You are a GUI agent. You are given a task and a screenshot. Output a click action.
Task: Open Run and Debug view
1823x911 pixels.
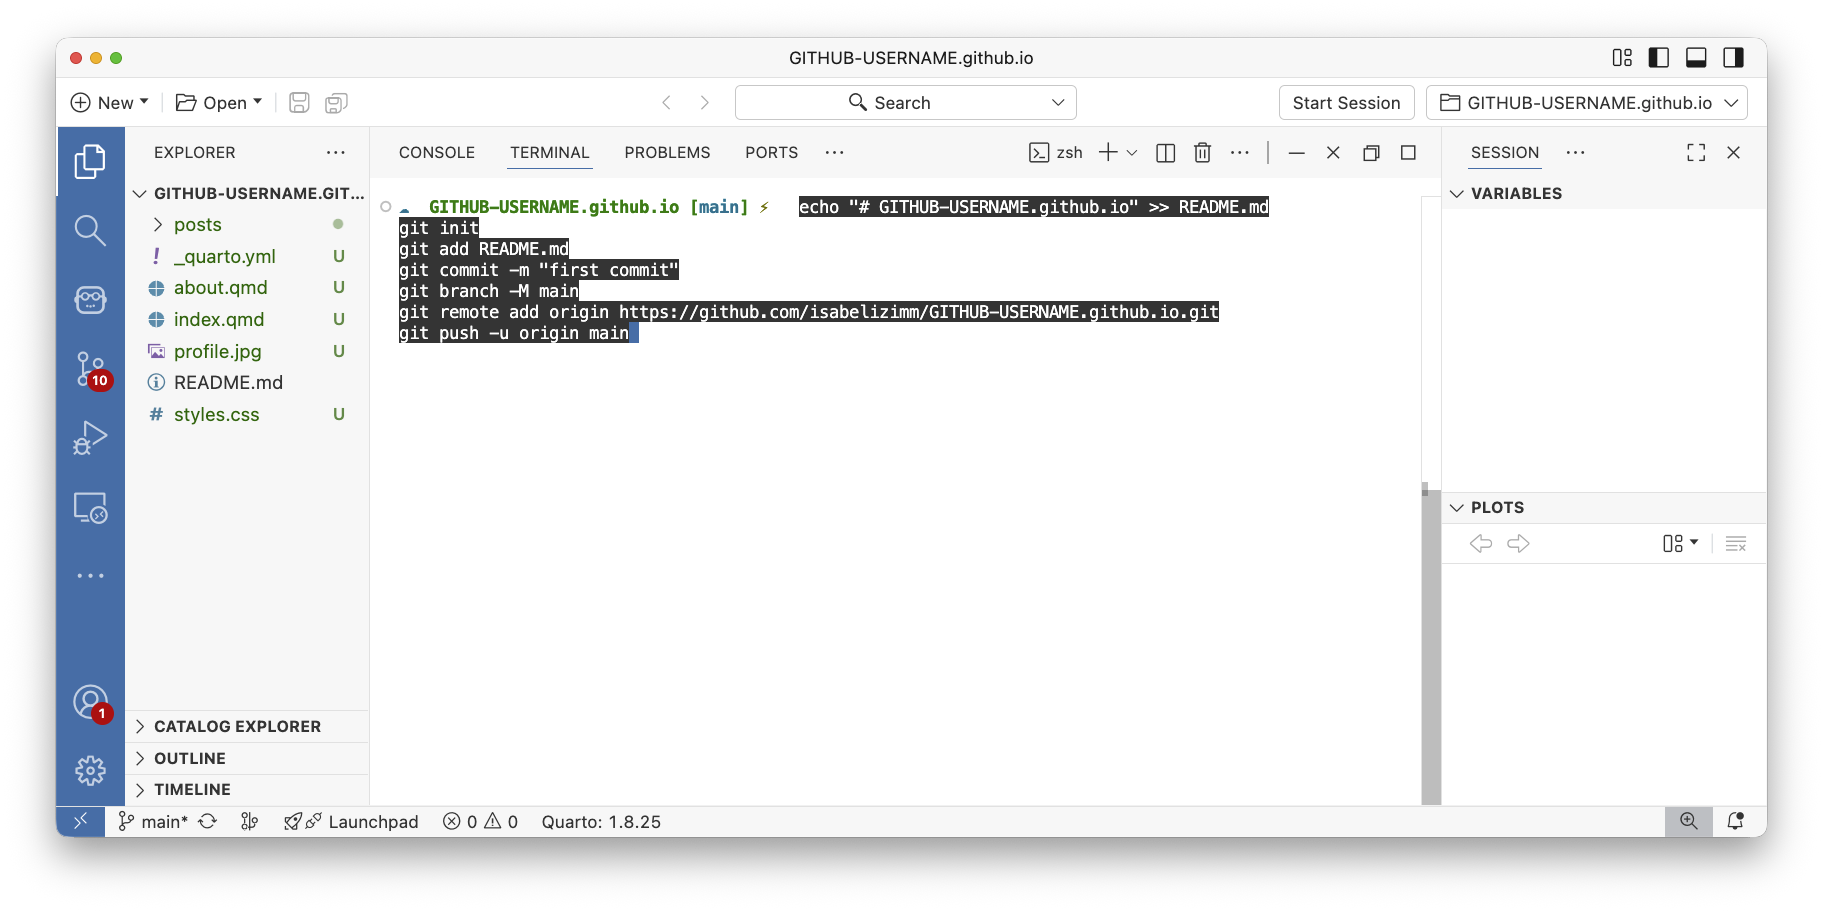pos(90,438)
